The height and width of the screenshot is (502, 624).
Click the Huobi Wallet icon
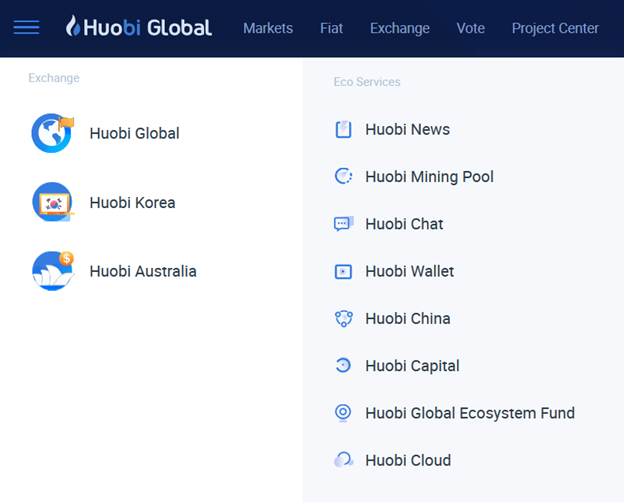click(x=343, y=272)
